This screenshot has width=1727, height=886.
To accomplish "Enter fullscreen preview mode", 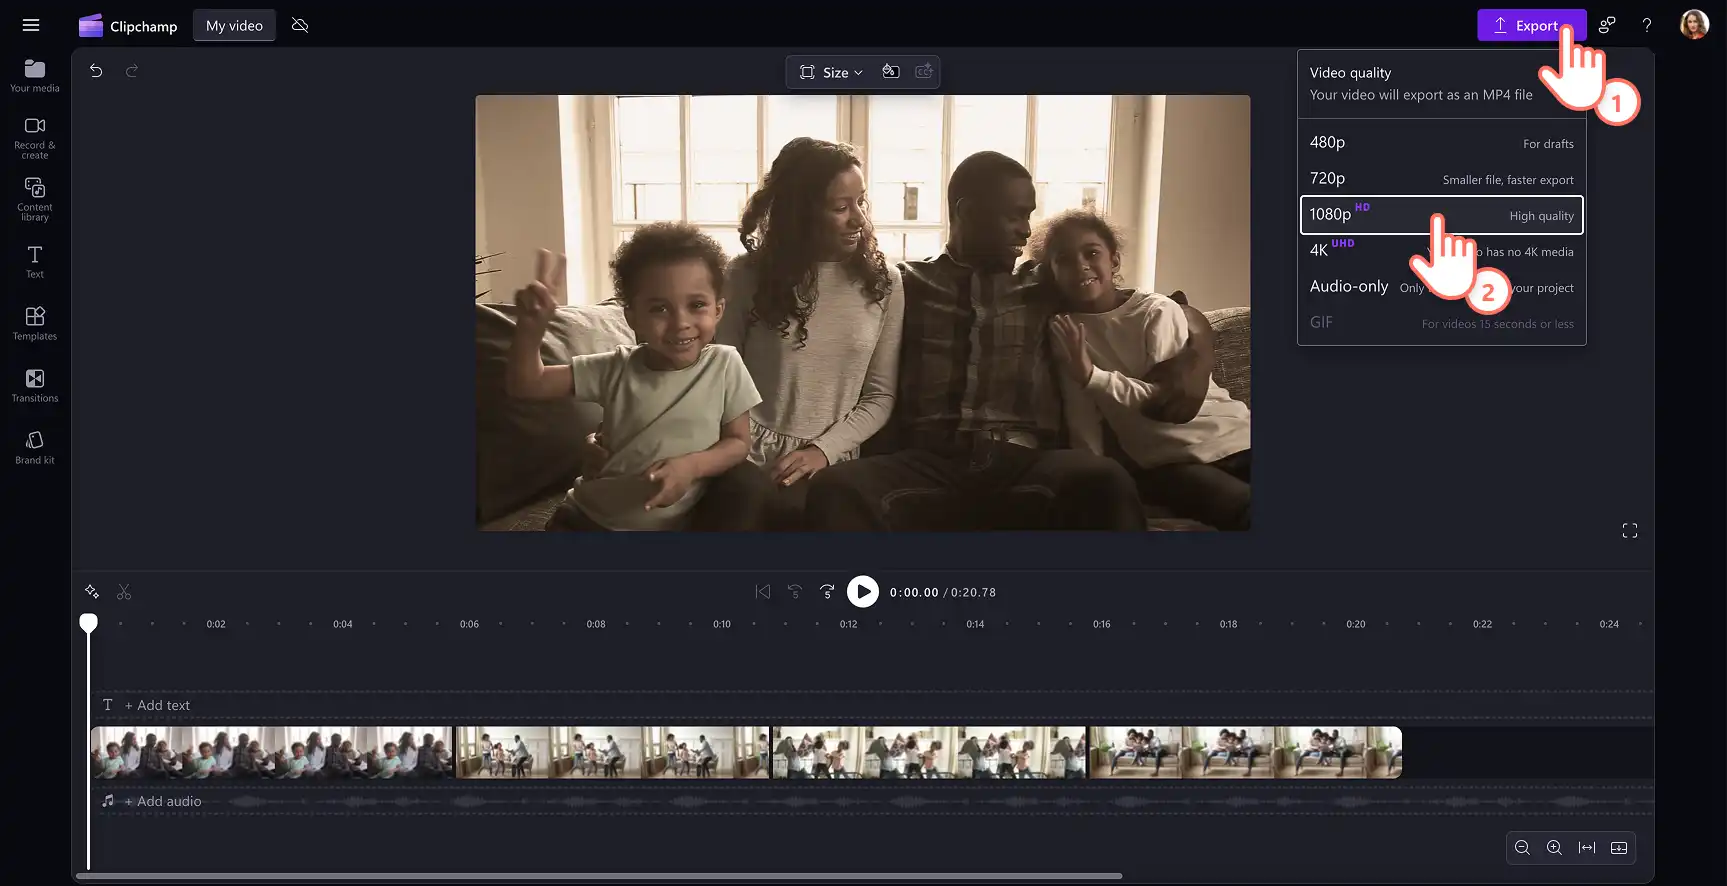I will point(1629,531).
